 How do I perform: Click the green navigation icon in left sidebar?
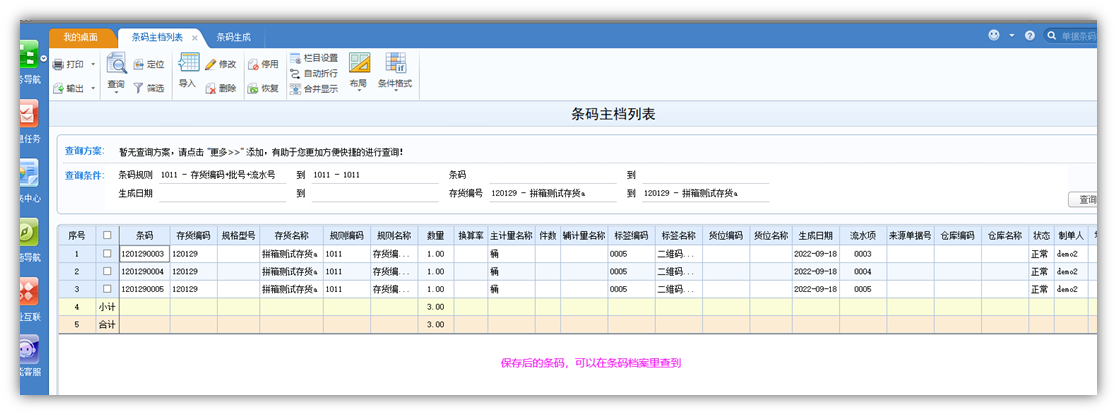coord(28,55)
